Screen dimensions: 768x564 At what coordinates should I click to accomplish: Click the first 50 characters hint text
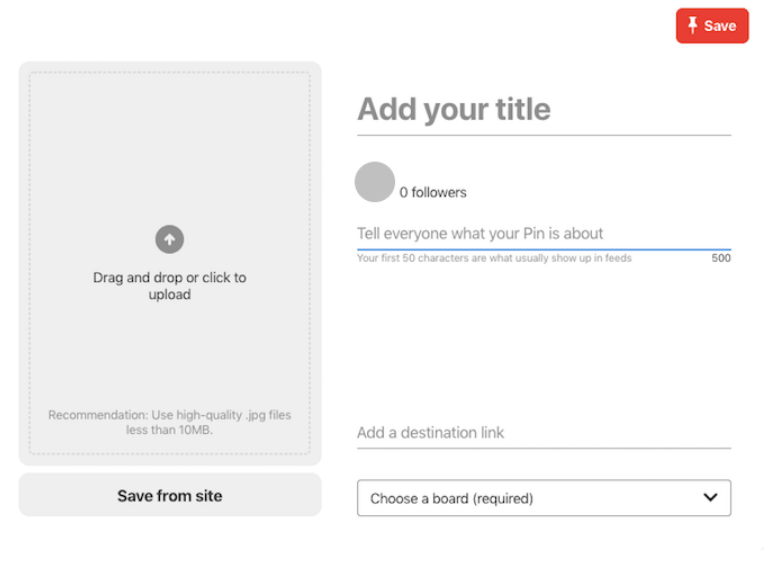click(x=494, y=258)
